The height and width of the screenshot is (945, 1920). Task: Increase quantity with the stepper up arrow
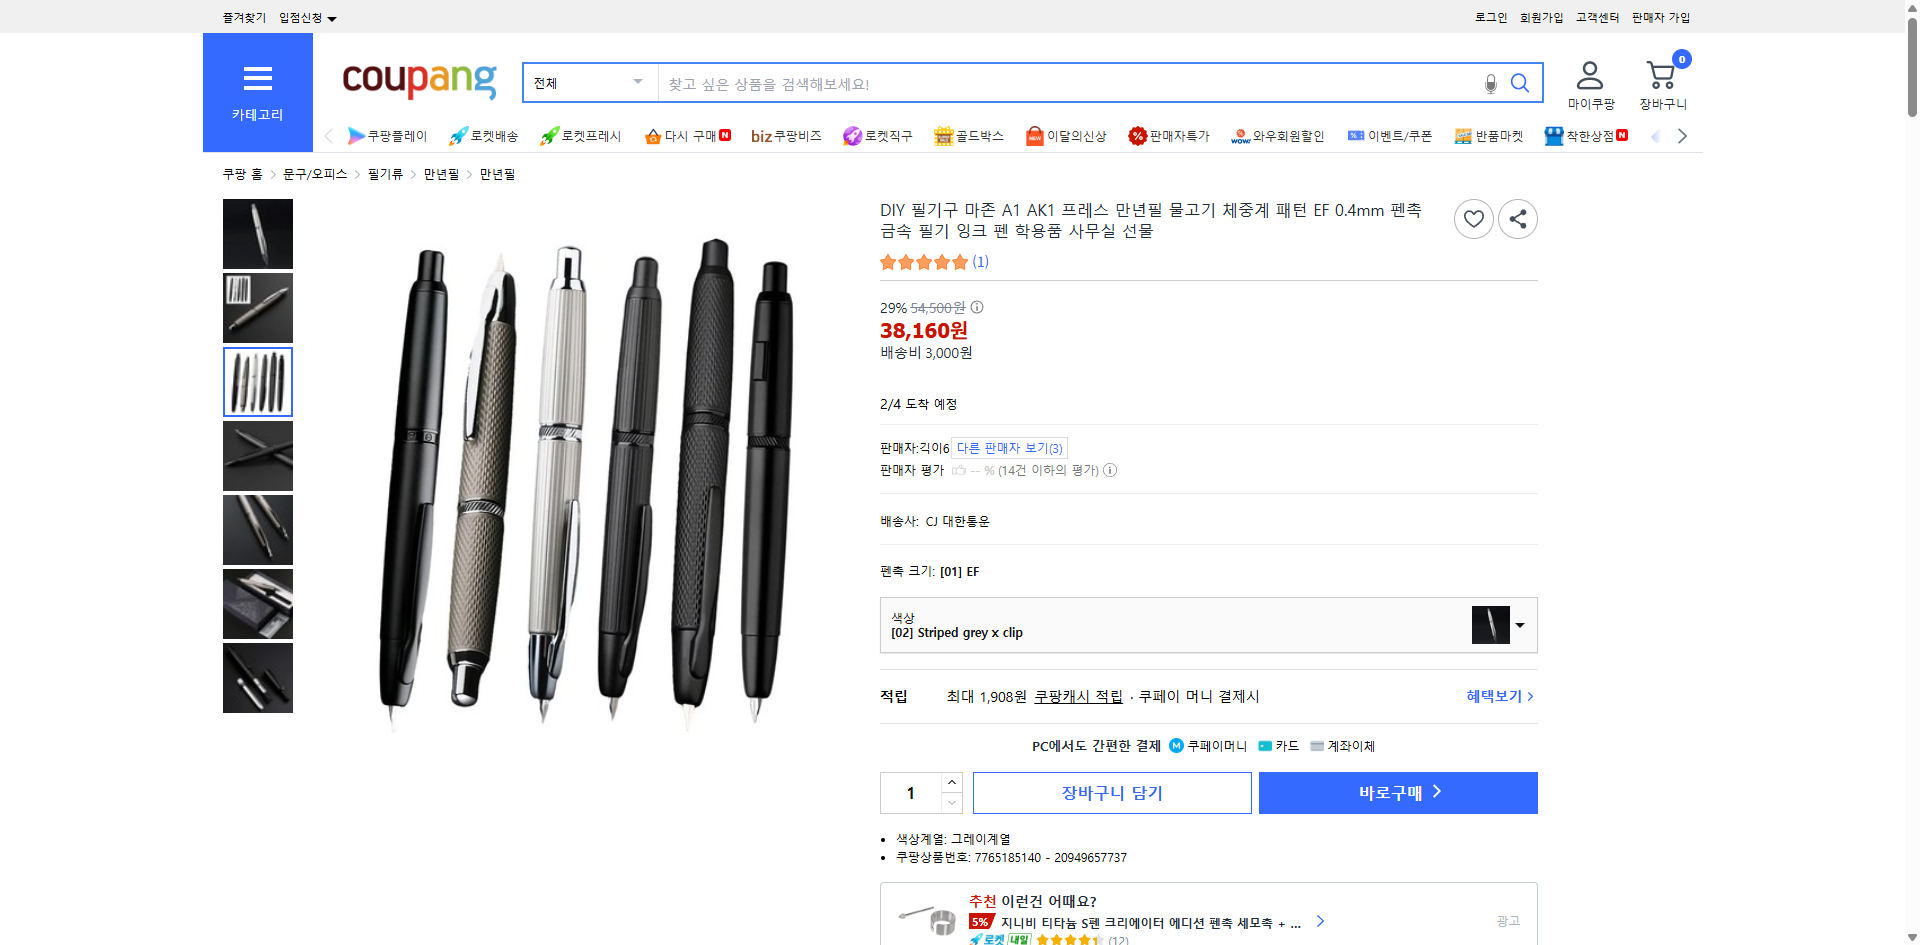[950, 782]
